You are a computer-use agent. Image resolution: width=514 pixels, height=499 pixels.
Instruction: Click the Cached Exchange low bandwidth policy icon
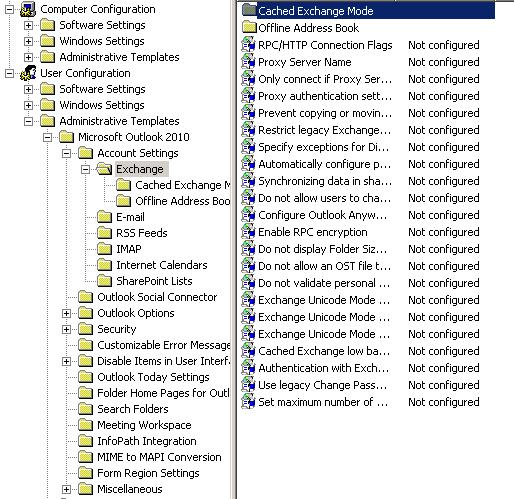(248, 351)
